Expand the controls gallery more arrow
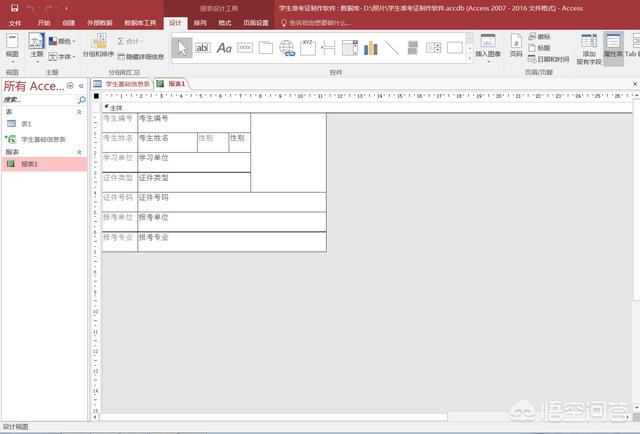This screenshot has height=434, width=640. pyautogui.click(x=470, y=59)
